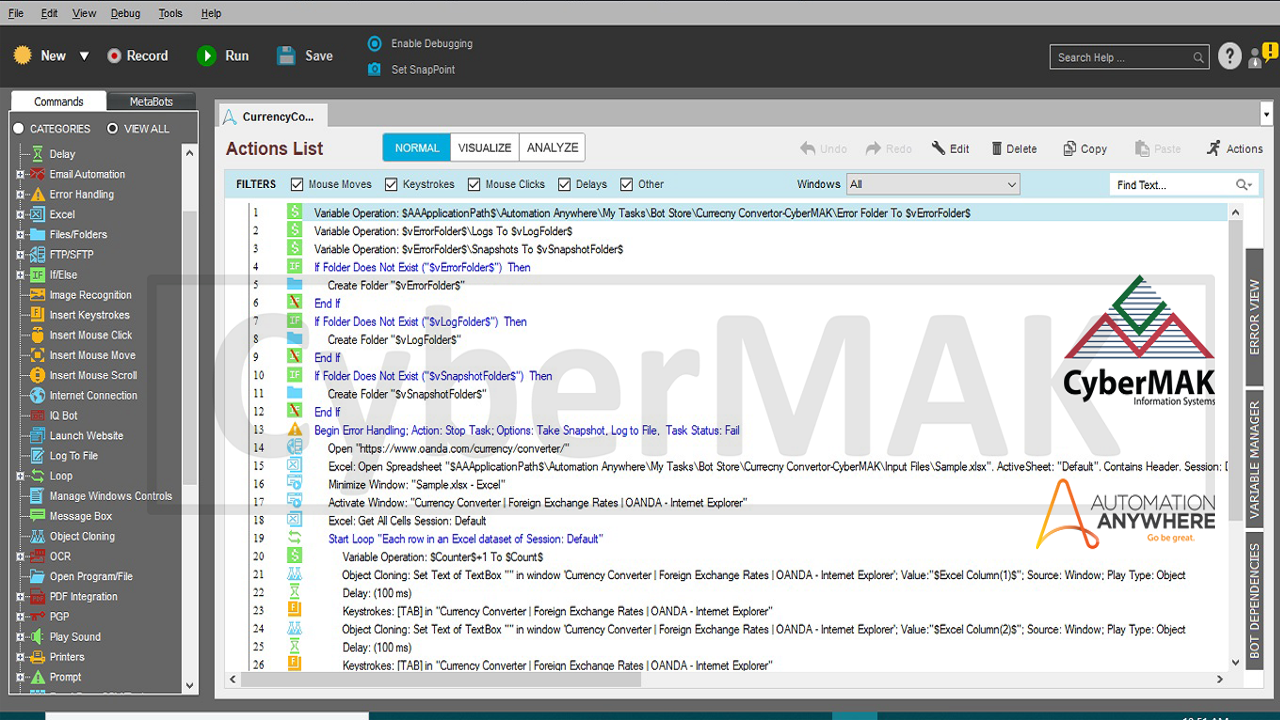Click the Delete trash icon
This screenshot has height=720, width=1280.
[997, 149]
